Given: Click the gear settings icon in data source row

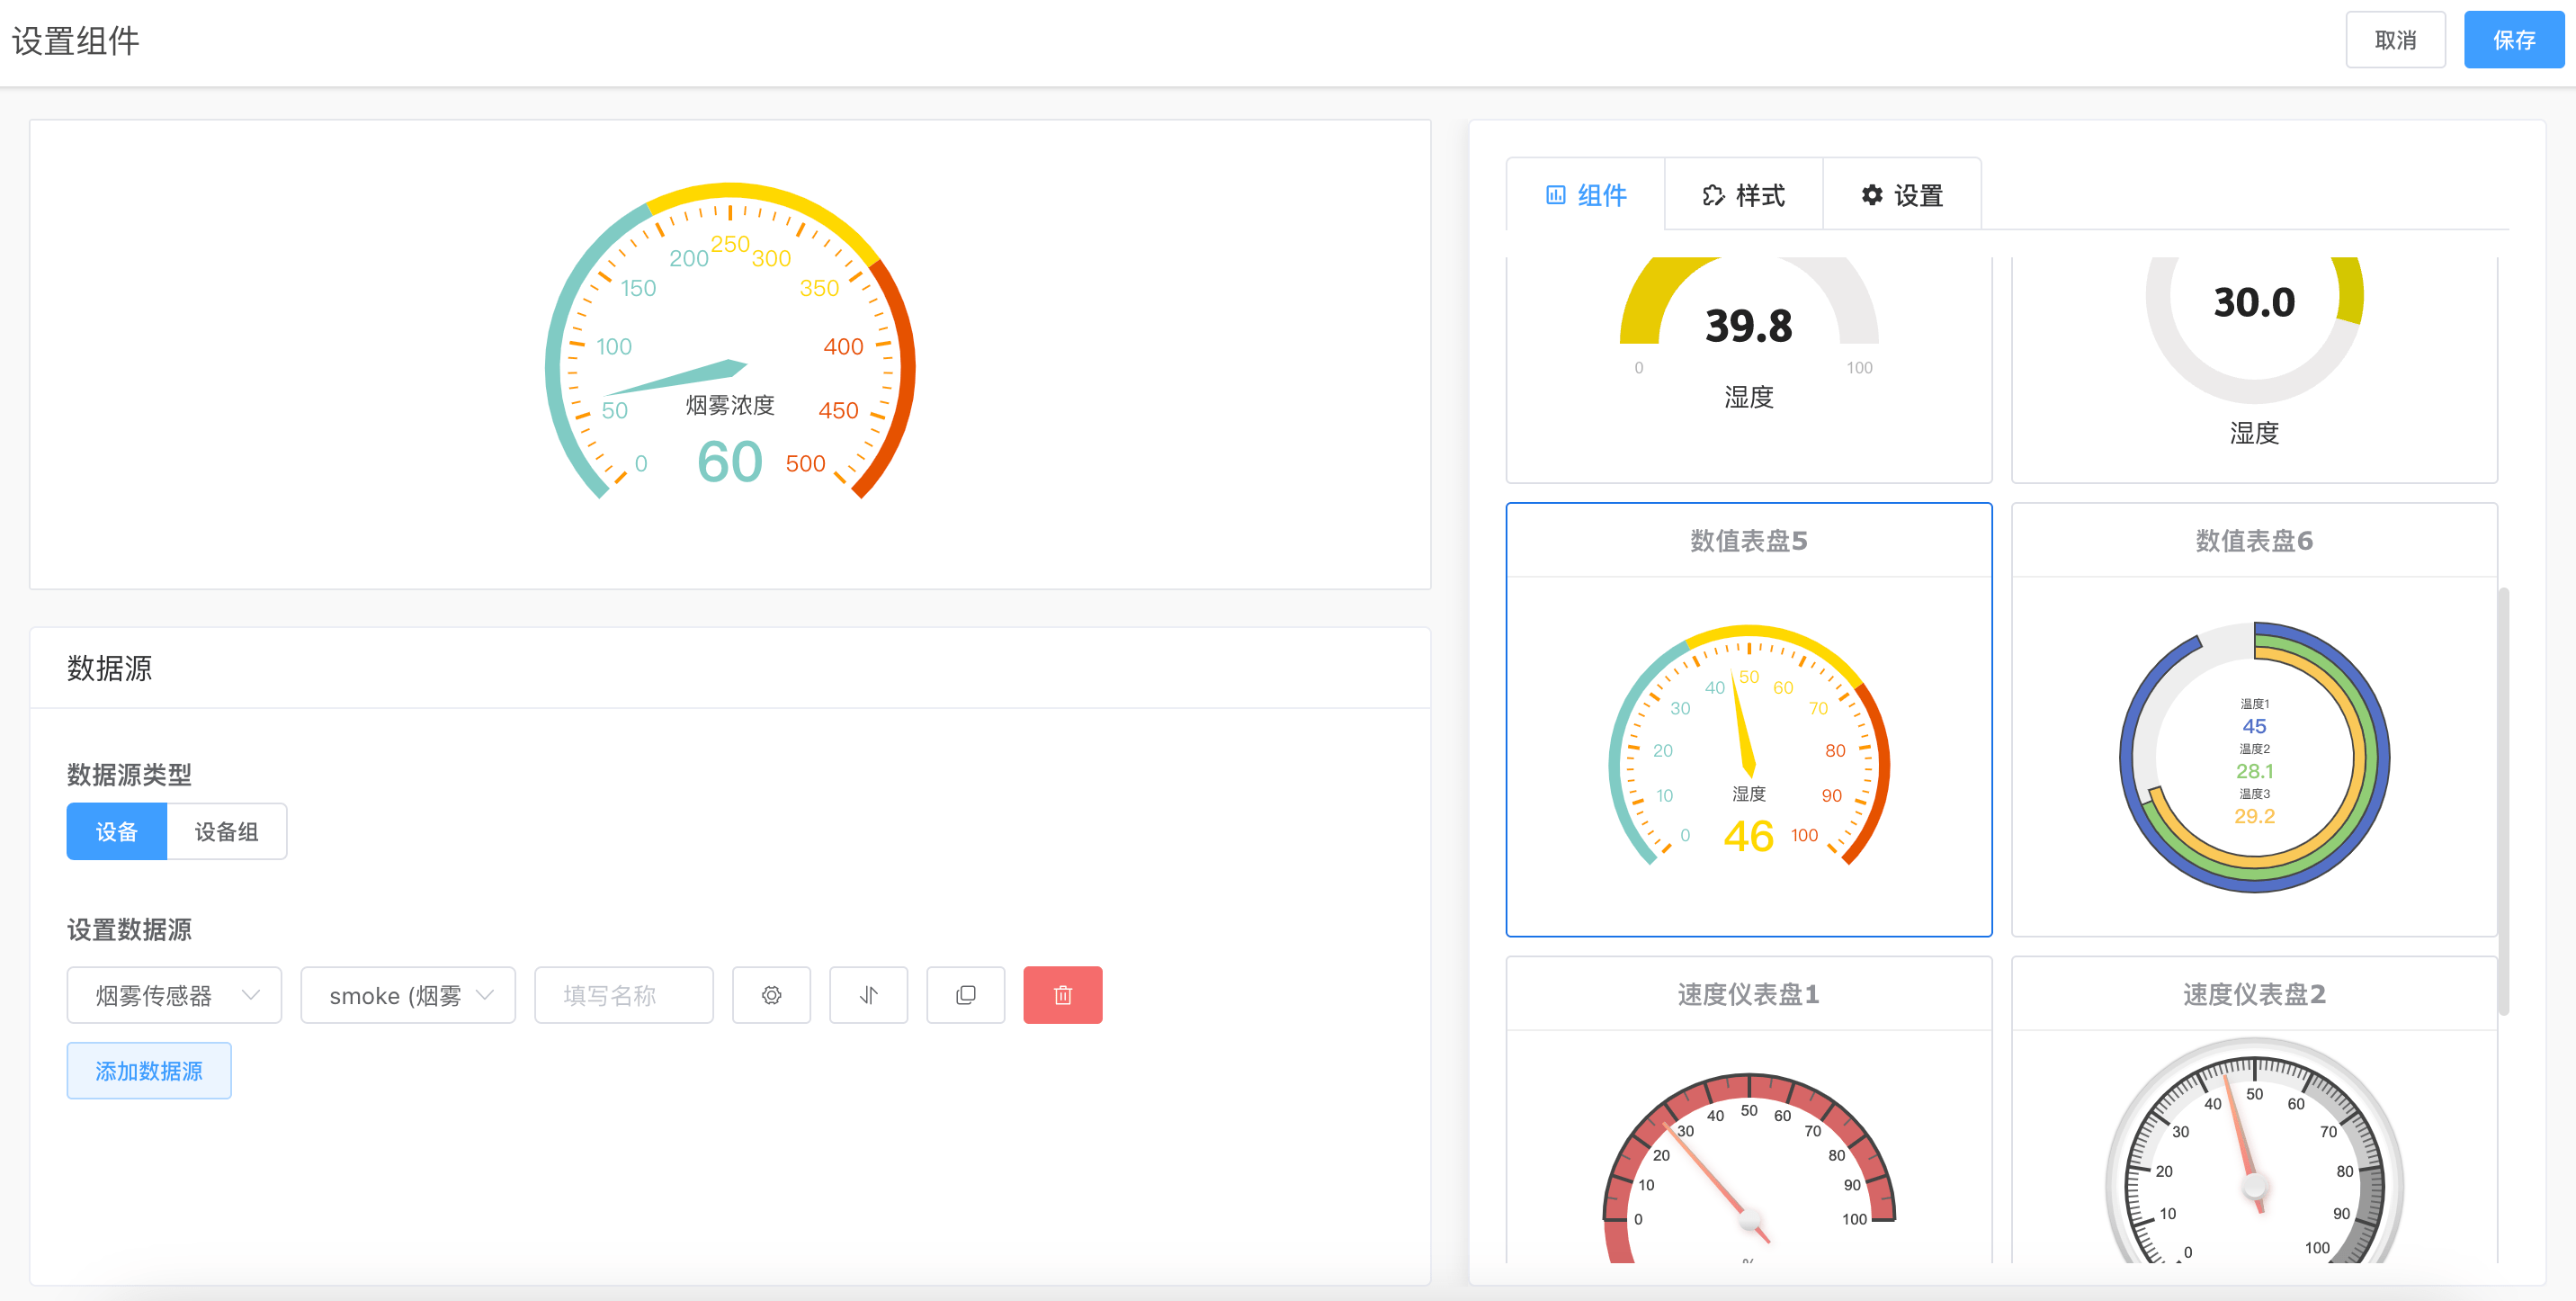Looking at the screenshot, I should point(771,995).
